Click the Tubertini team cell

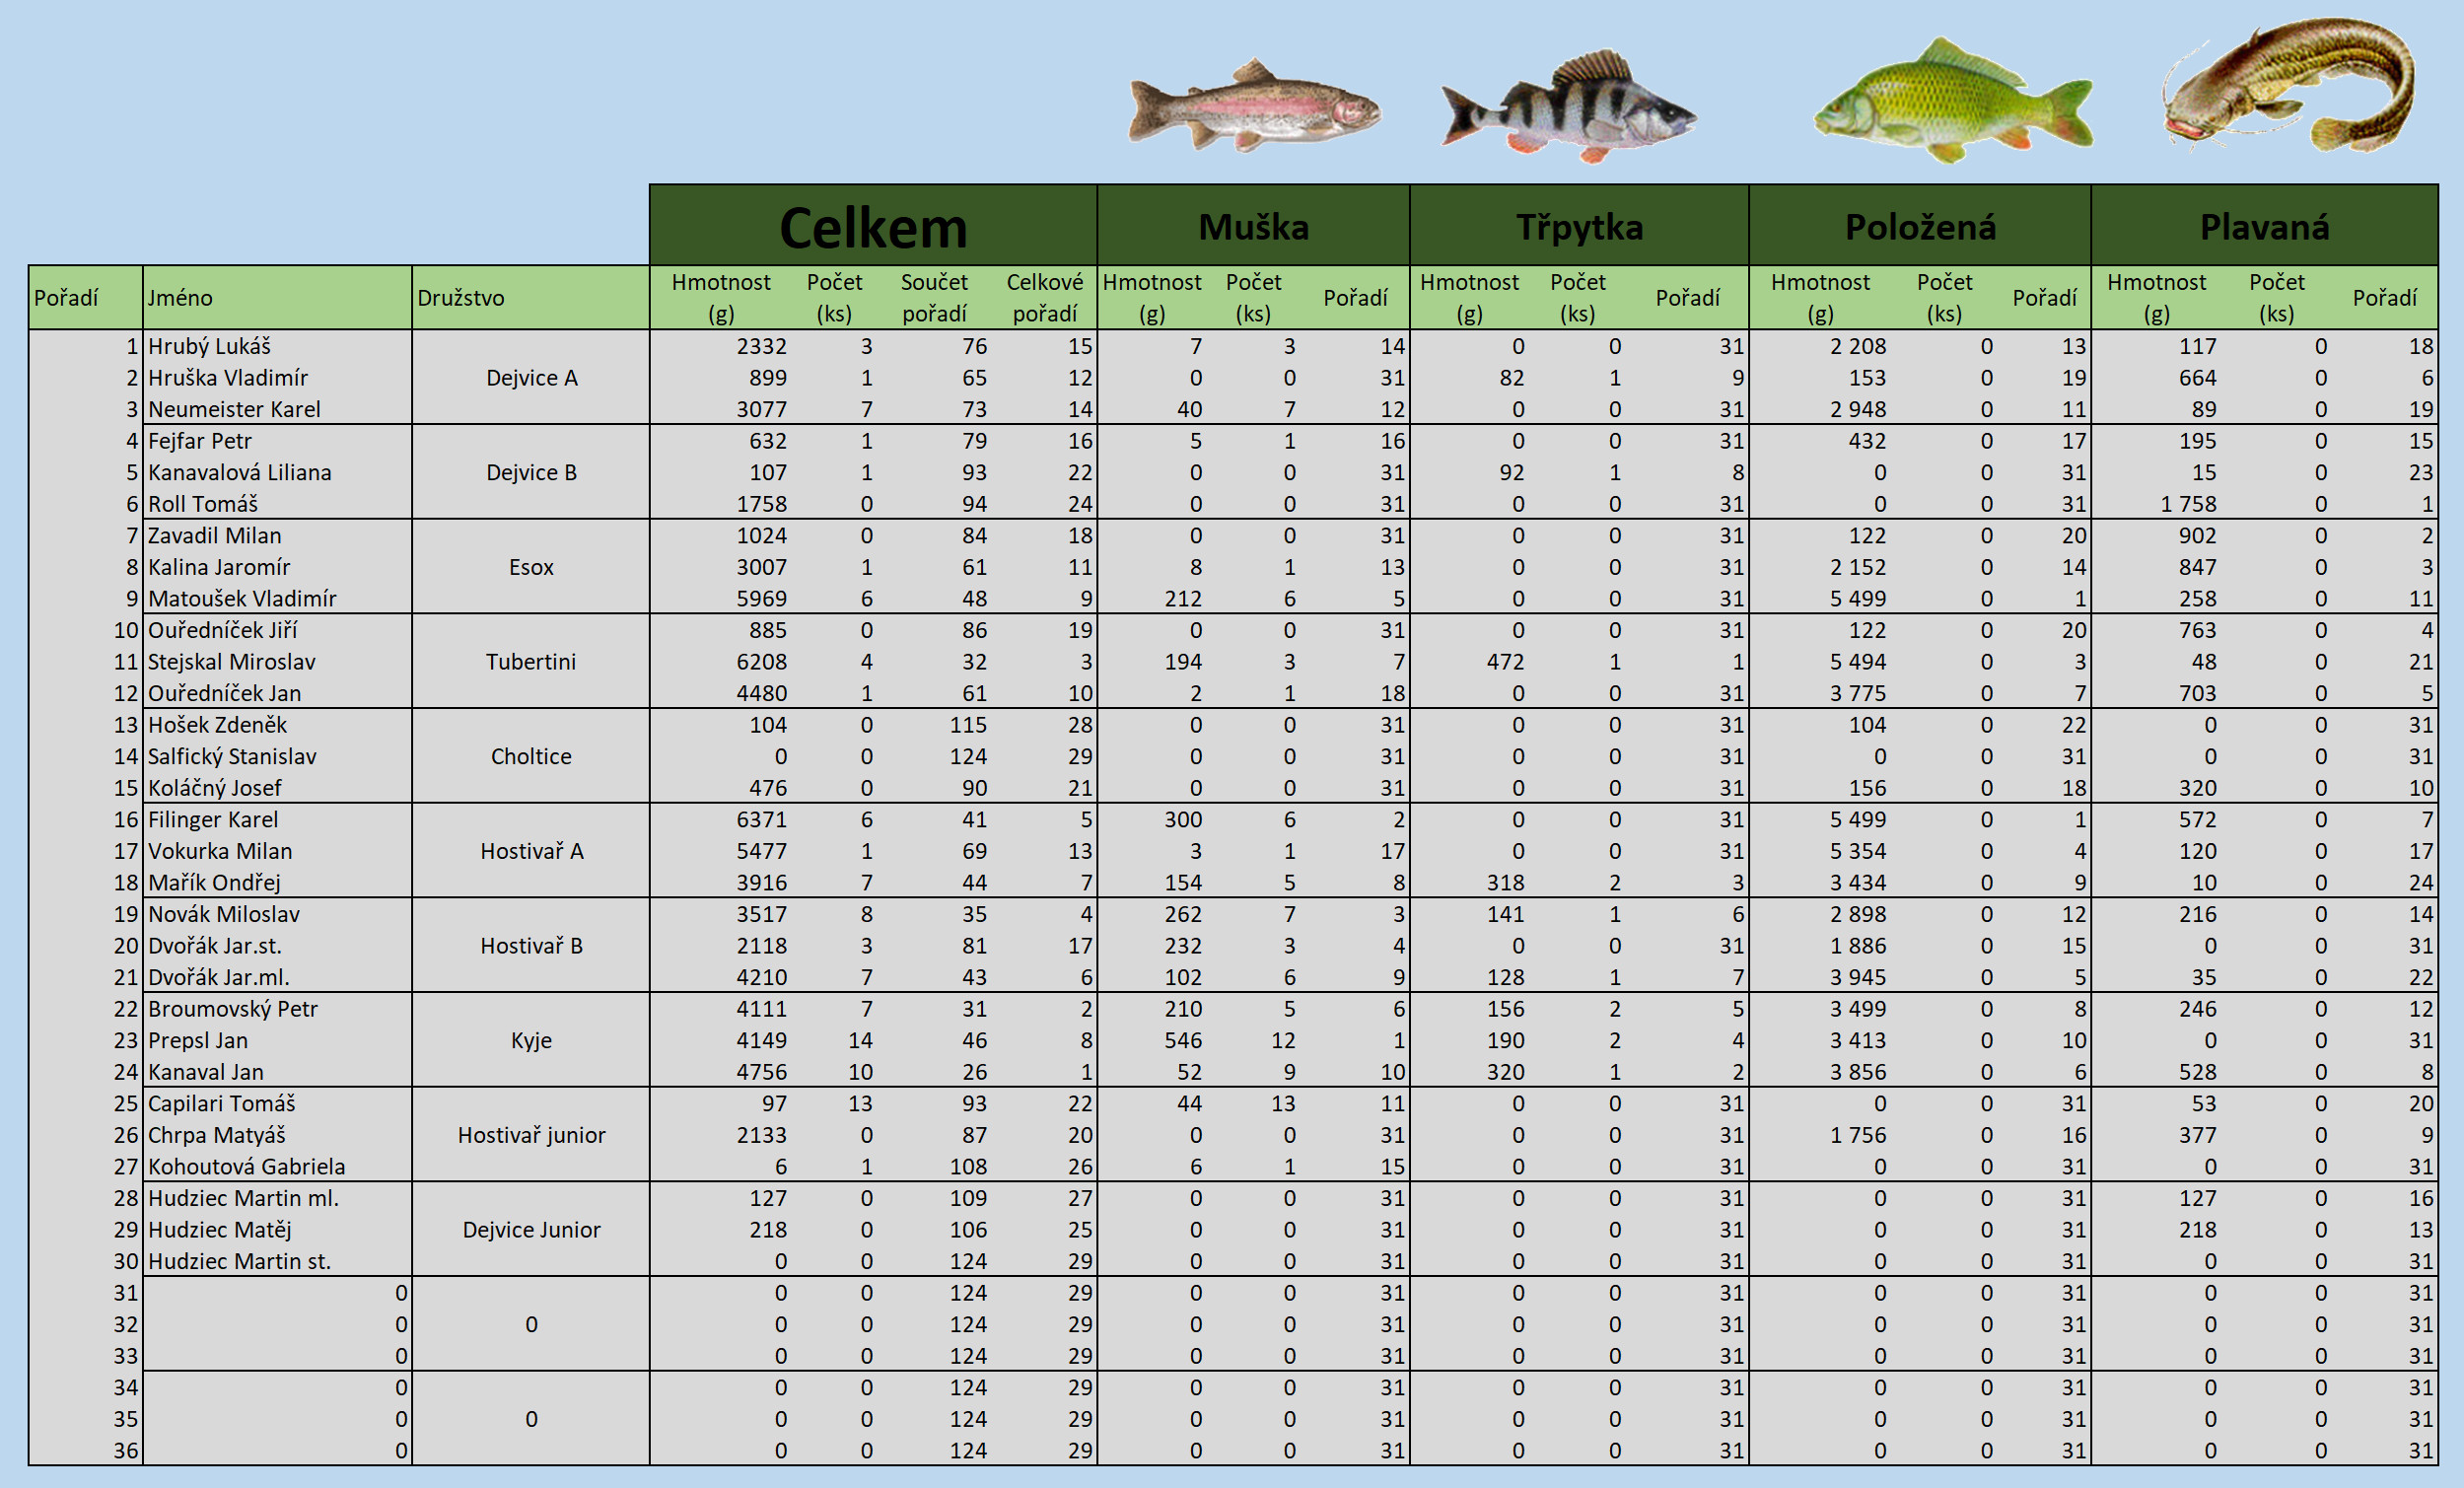531,662
